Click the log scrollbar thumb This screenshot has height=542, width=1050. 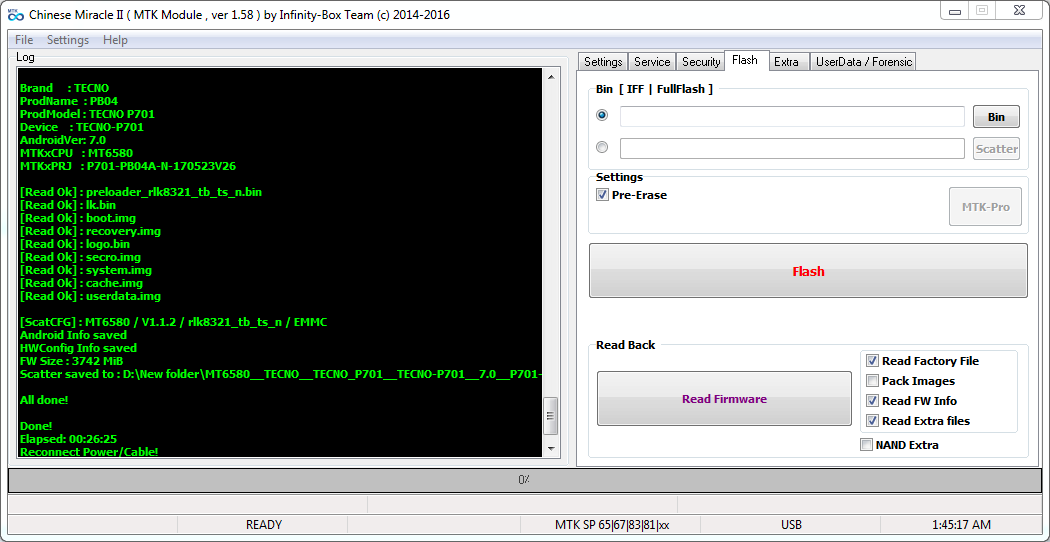[x=550, y=416]
